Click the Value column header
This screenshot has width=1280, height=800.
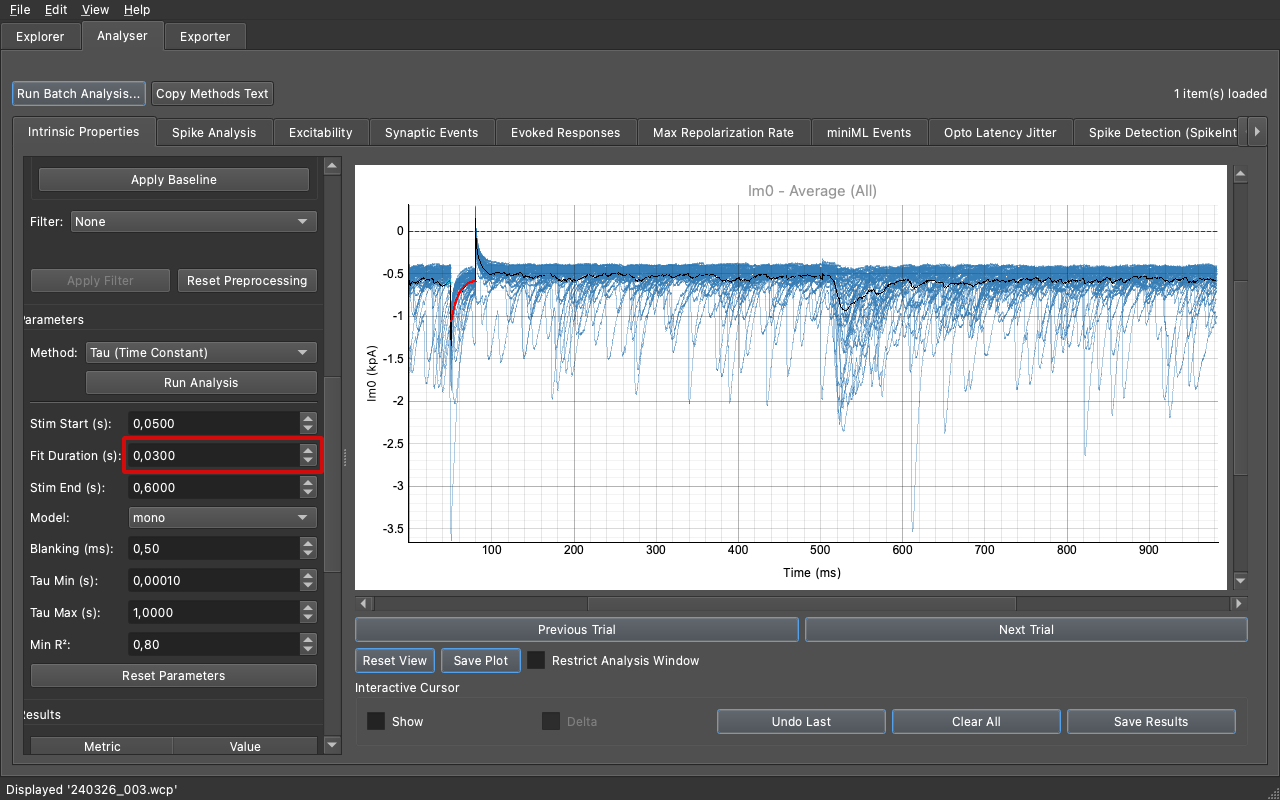[x=245, y=746]
